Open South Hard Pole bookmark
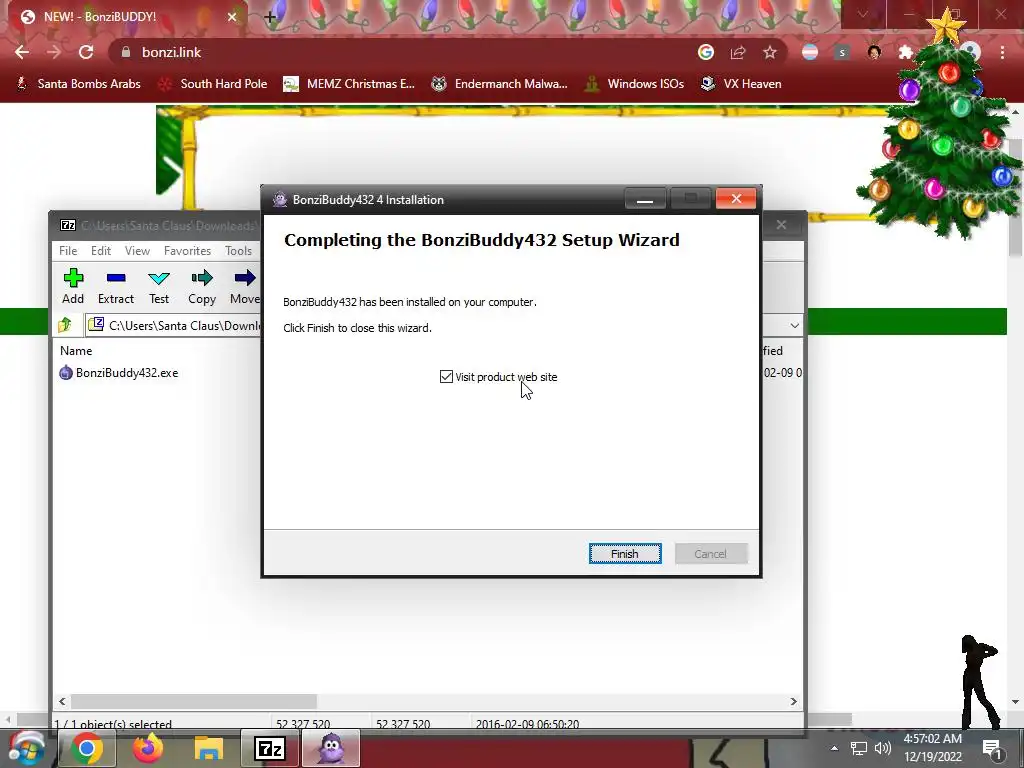 (213, 84)
